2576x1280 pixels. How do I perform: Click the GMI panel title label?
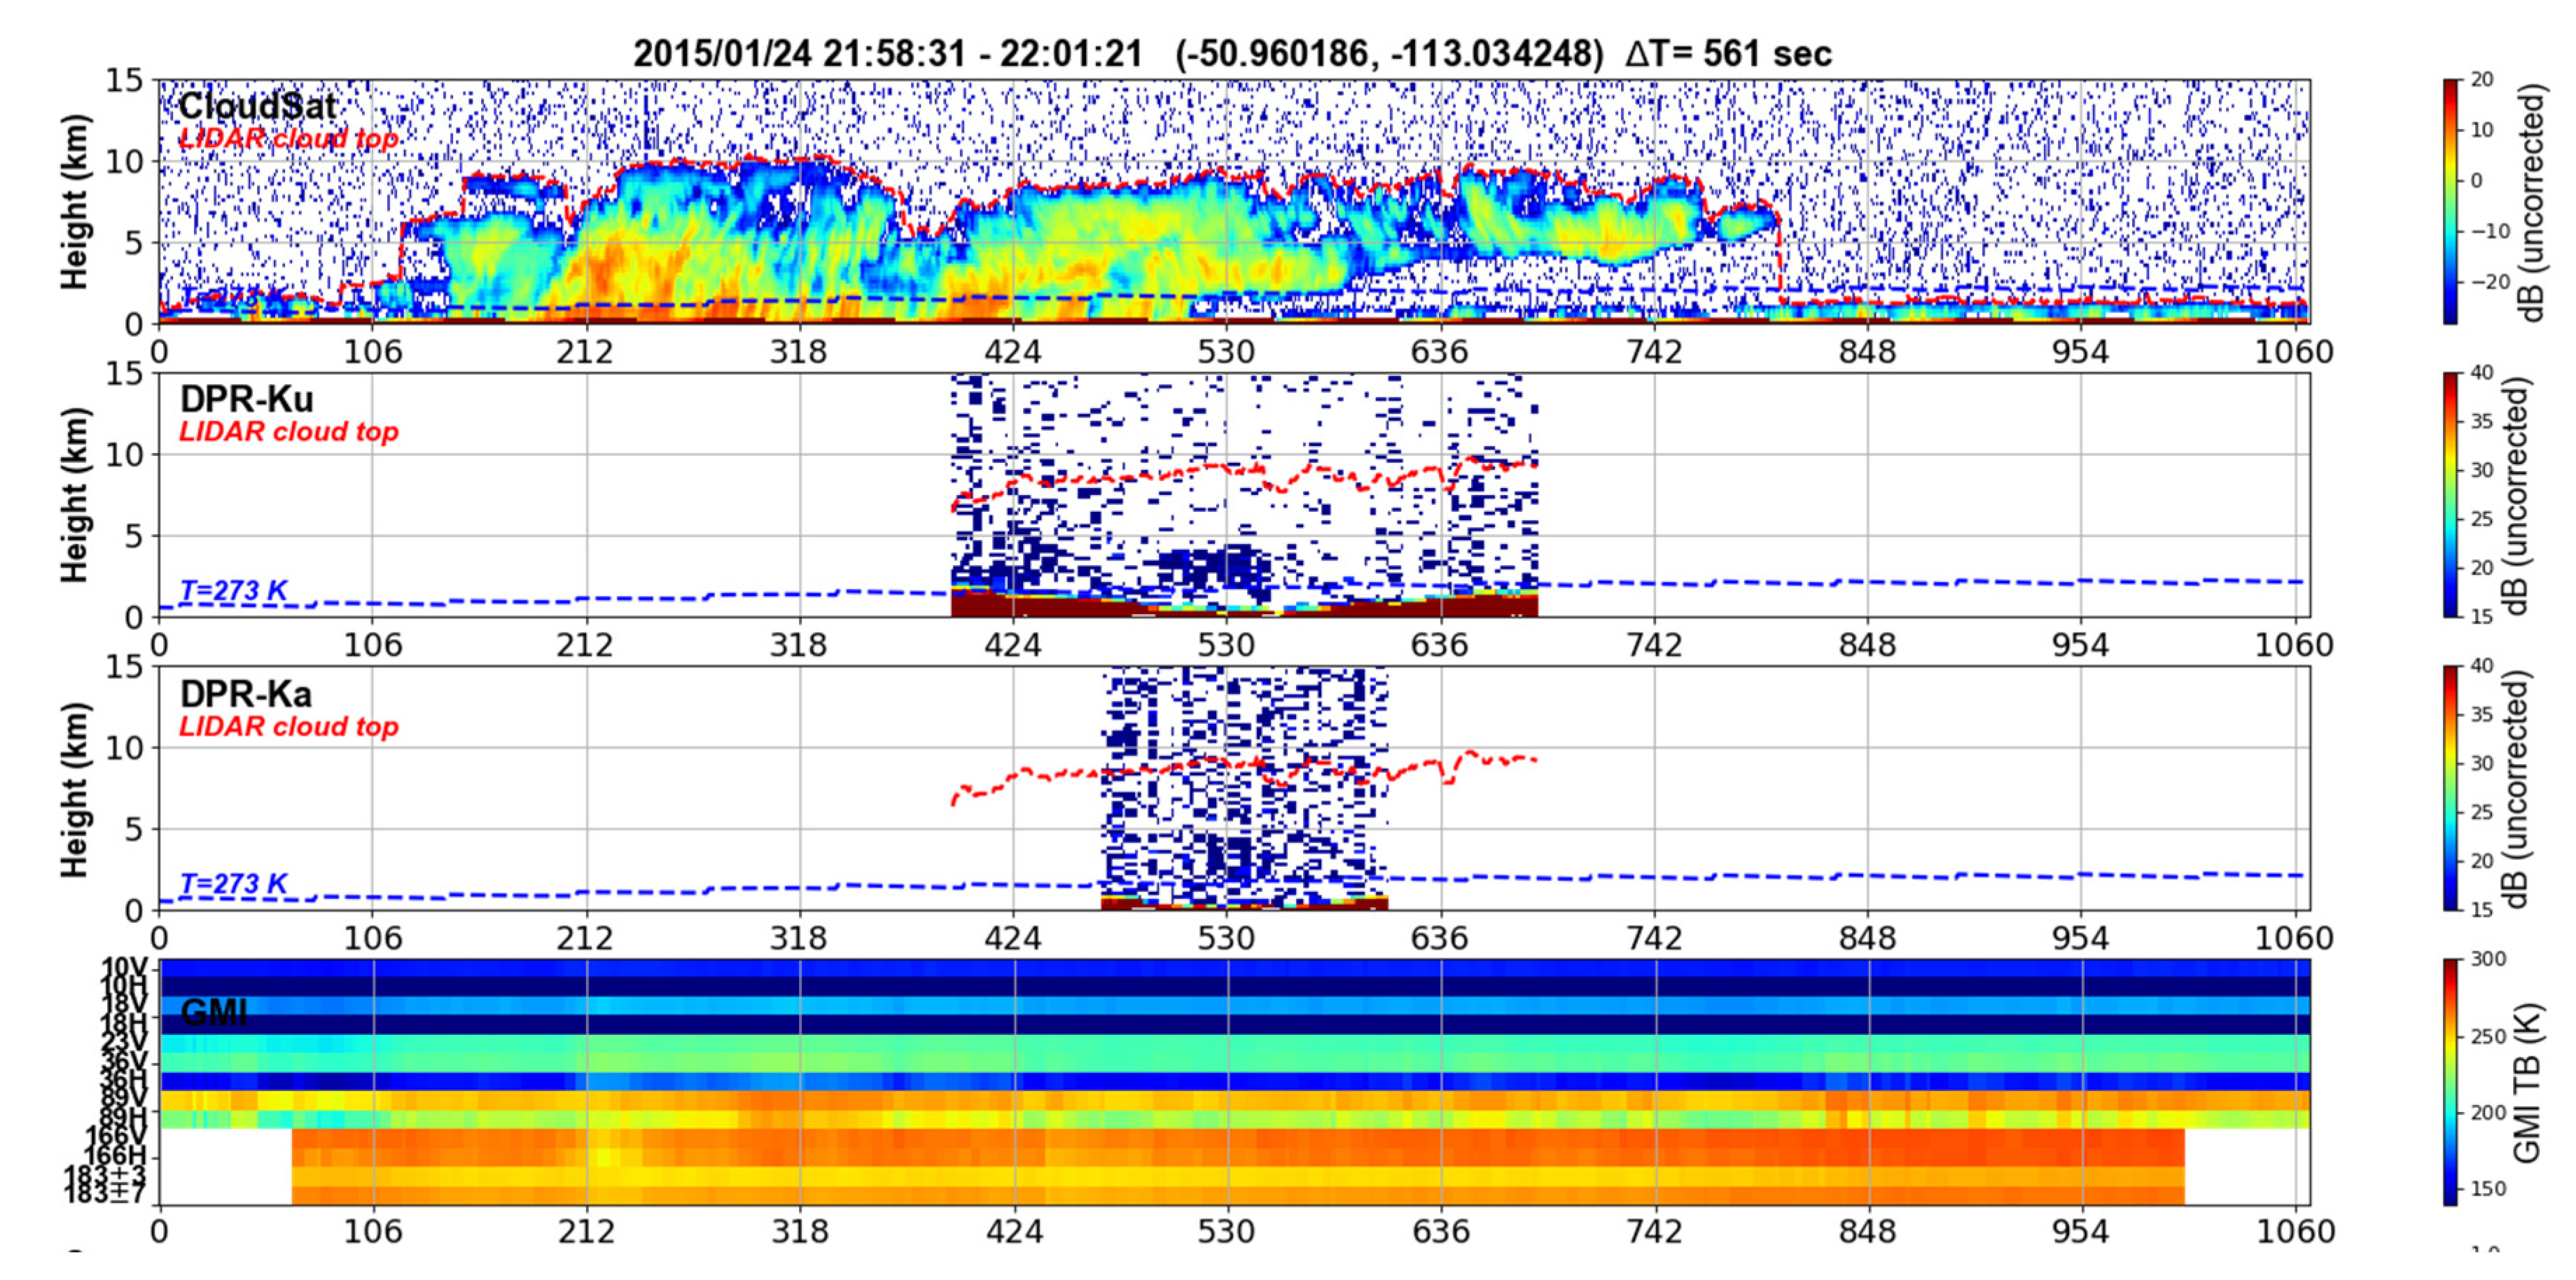[x=213, y=1013]
